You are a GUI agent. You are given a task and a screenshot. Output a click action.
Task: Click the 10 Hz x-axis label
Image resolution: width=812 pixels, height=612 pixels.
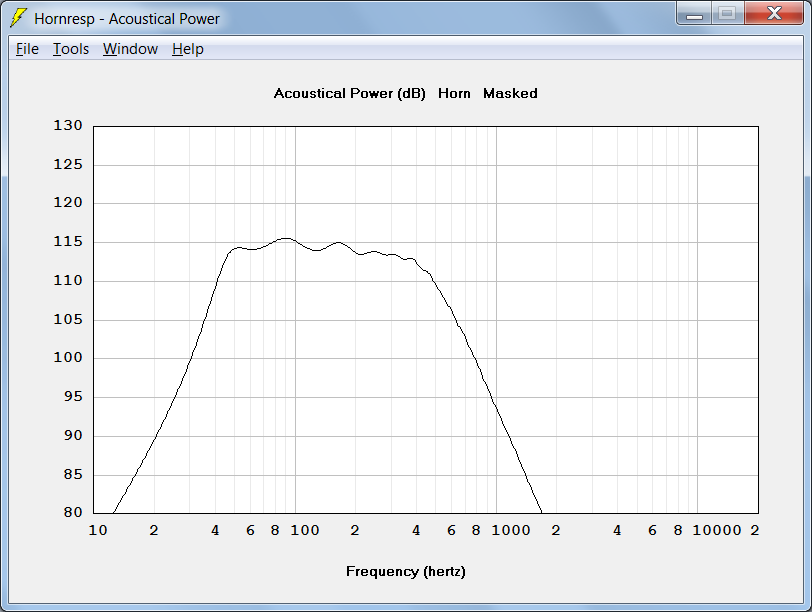coord(98,530)
